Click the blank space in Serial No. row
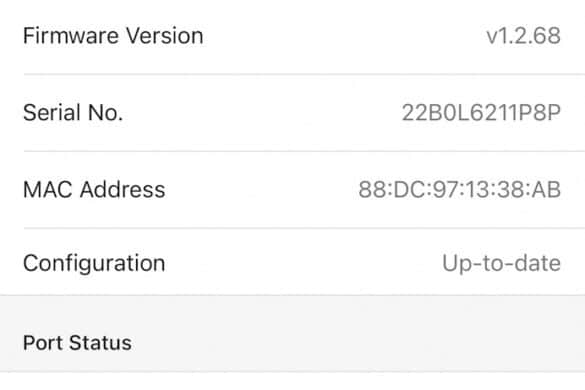This screenshot has width=585, height=390. click(x=261, y=112)
